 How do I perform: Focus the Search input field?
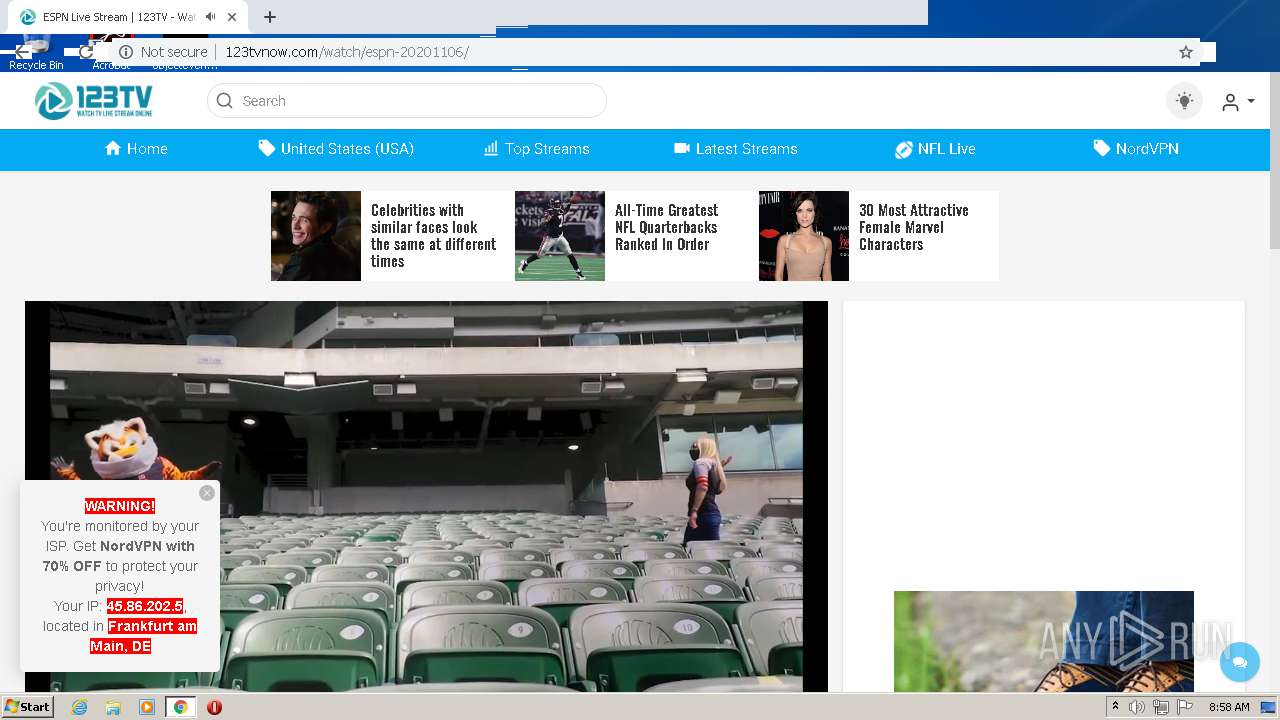point(407,101)
